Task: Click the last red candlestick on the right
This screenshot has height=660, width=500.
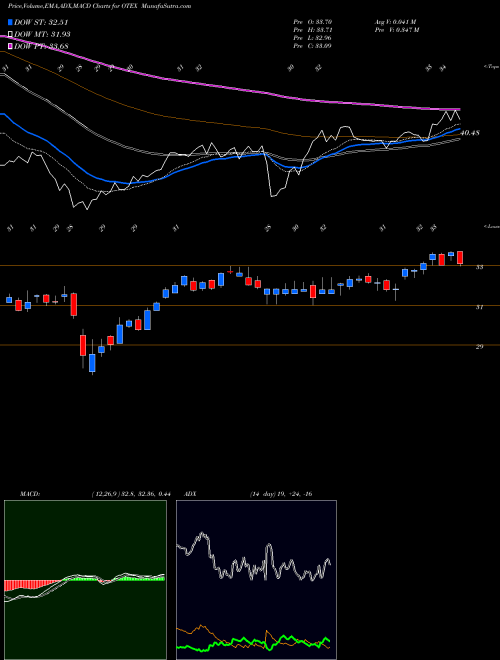Action: tap(460, 258)
